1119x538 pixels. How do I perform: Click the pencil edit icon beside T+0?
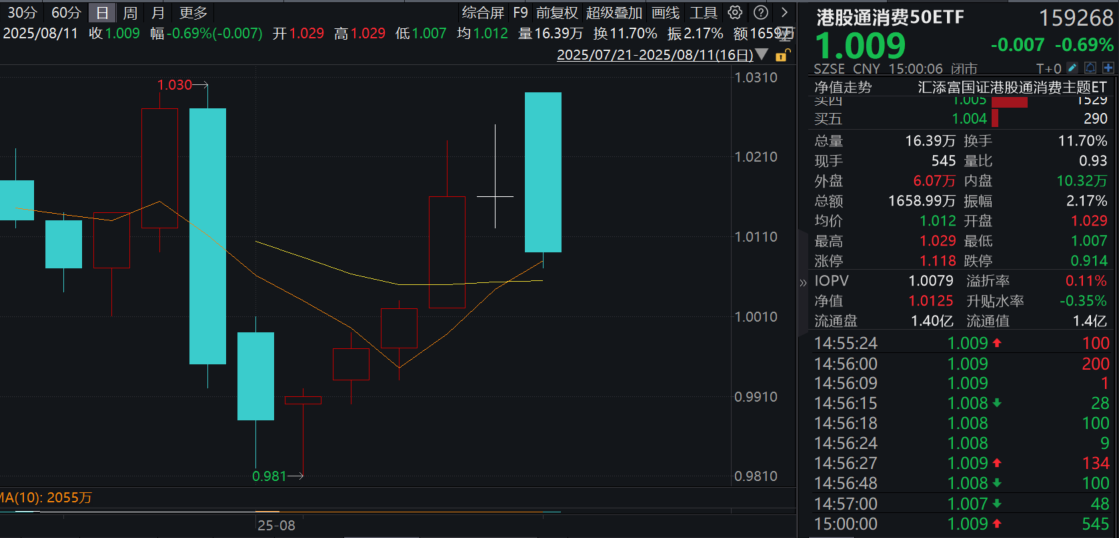[x=1073, y=68]
